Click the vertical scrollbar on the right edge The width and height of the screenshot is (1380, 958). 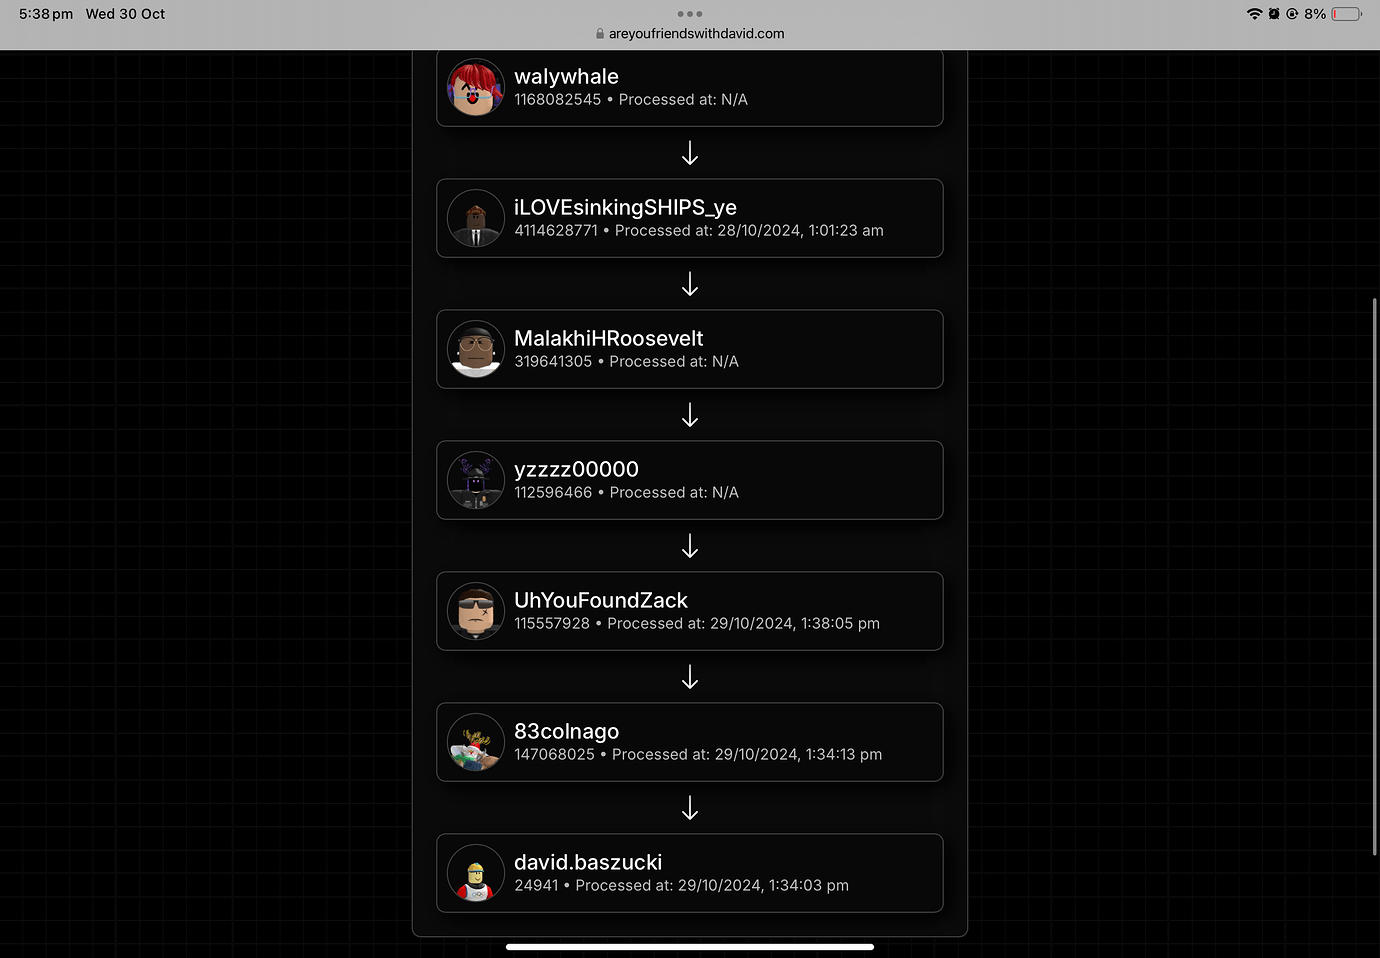click(1375, 577)
